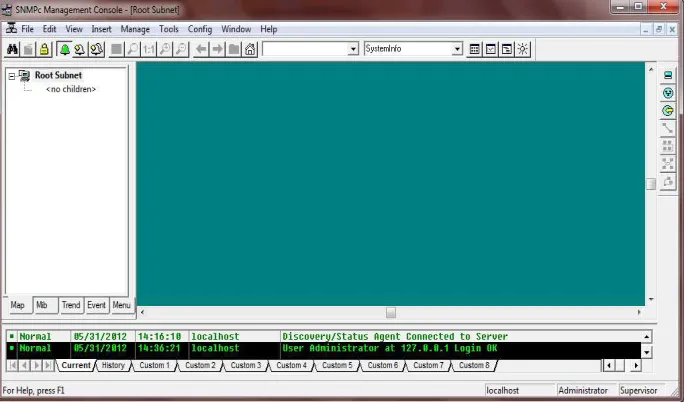The width and height of the screenshot is (686, 402).
Task: Switch to the Mib tab
Action: (x=46, y=305)
